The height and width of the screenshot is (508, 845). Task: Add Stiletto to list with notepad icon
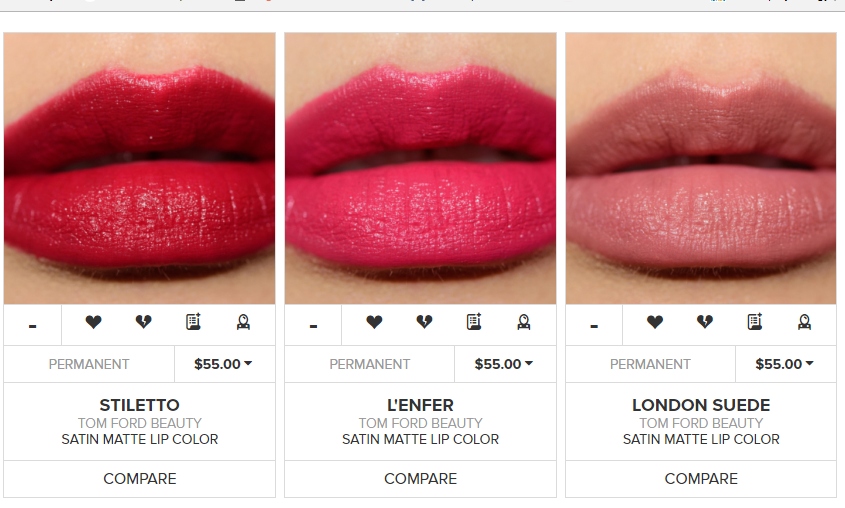[193, 322]
